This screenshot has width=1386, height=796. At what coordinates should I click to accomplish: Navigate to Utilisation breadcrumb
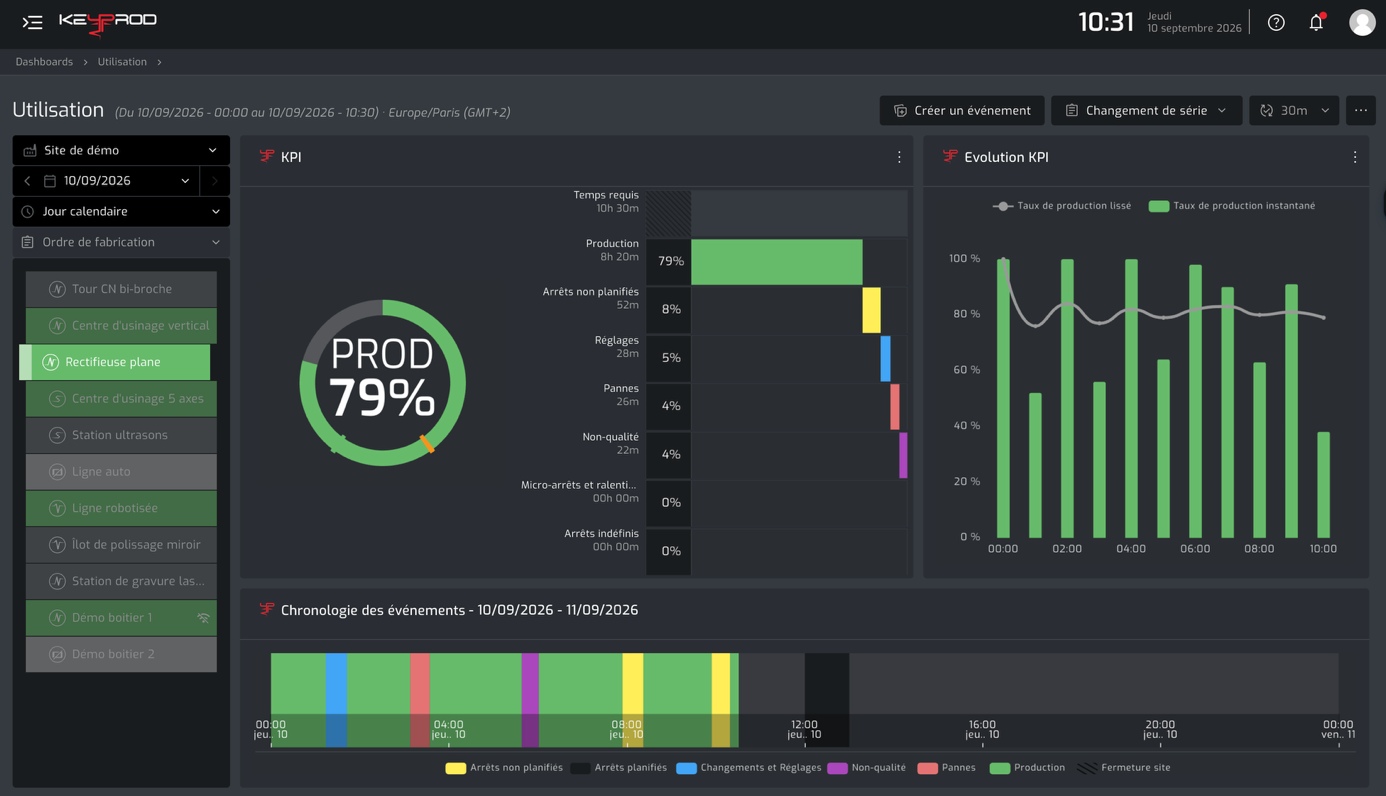[122, 62]
